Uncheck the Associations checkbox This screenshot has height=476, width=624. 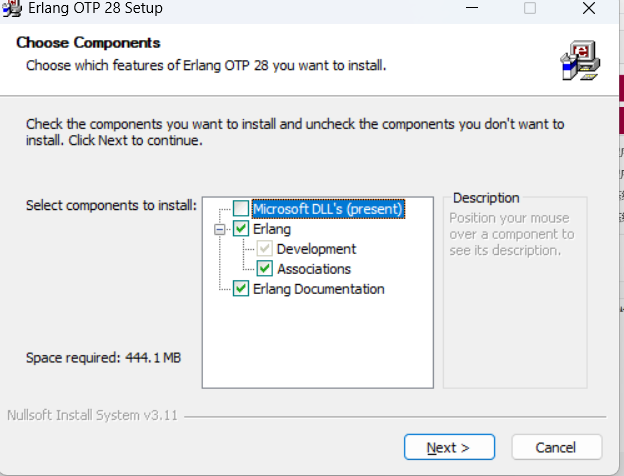tap(265, 269)
